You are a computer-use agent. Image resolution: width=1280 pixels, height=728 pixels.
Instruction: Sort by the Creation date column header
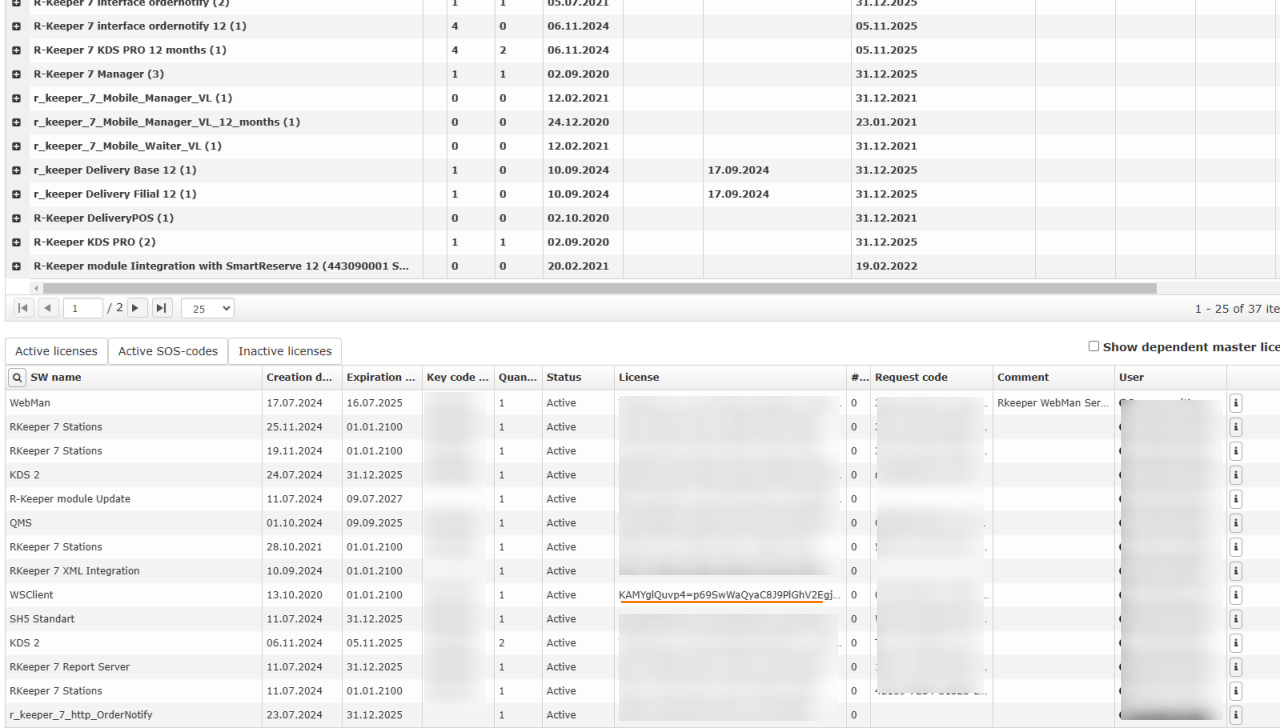point(300,377)
